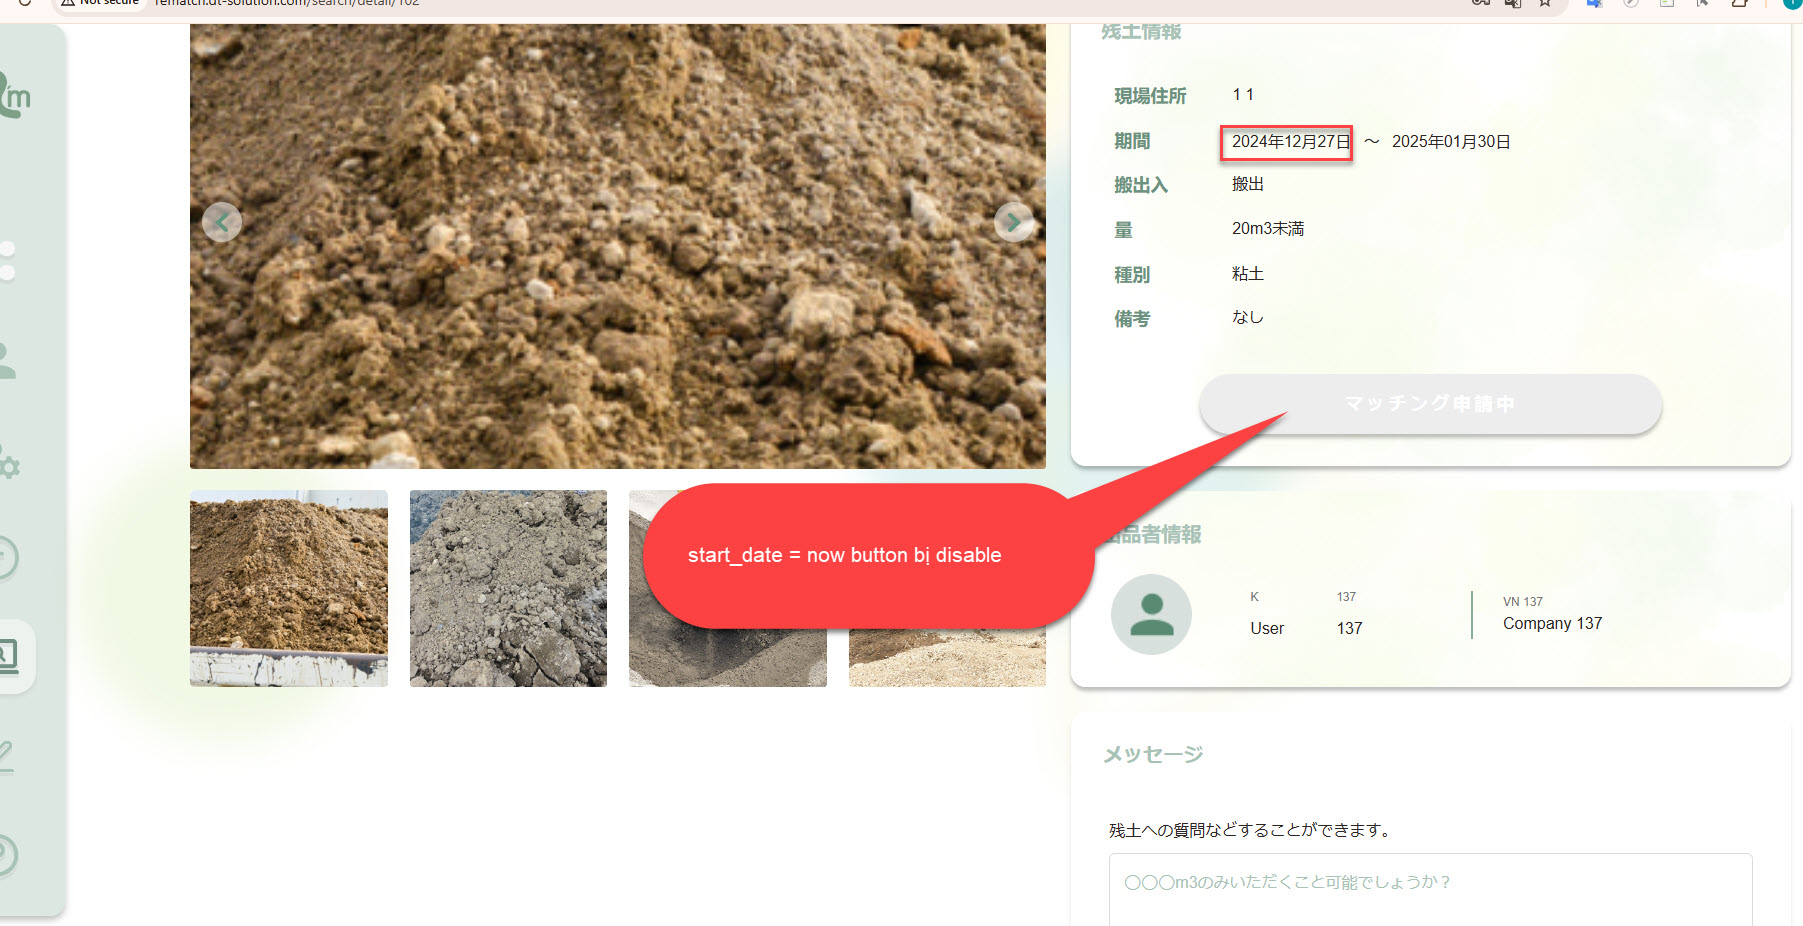
Task: Open the bottom circular help icon in sidebar
Action: (x=6, y=854)
